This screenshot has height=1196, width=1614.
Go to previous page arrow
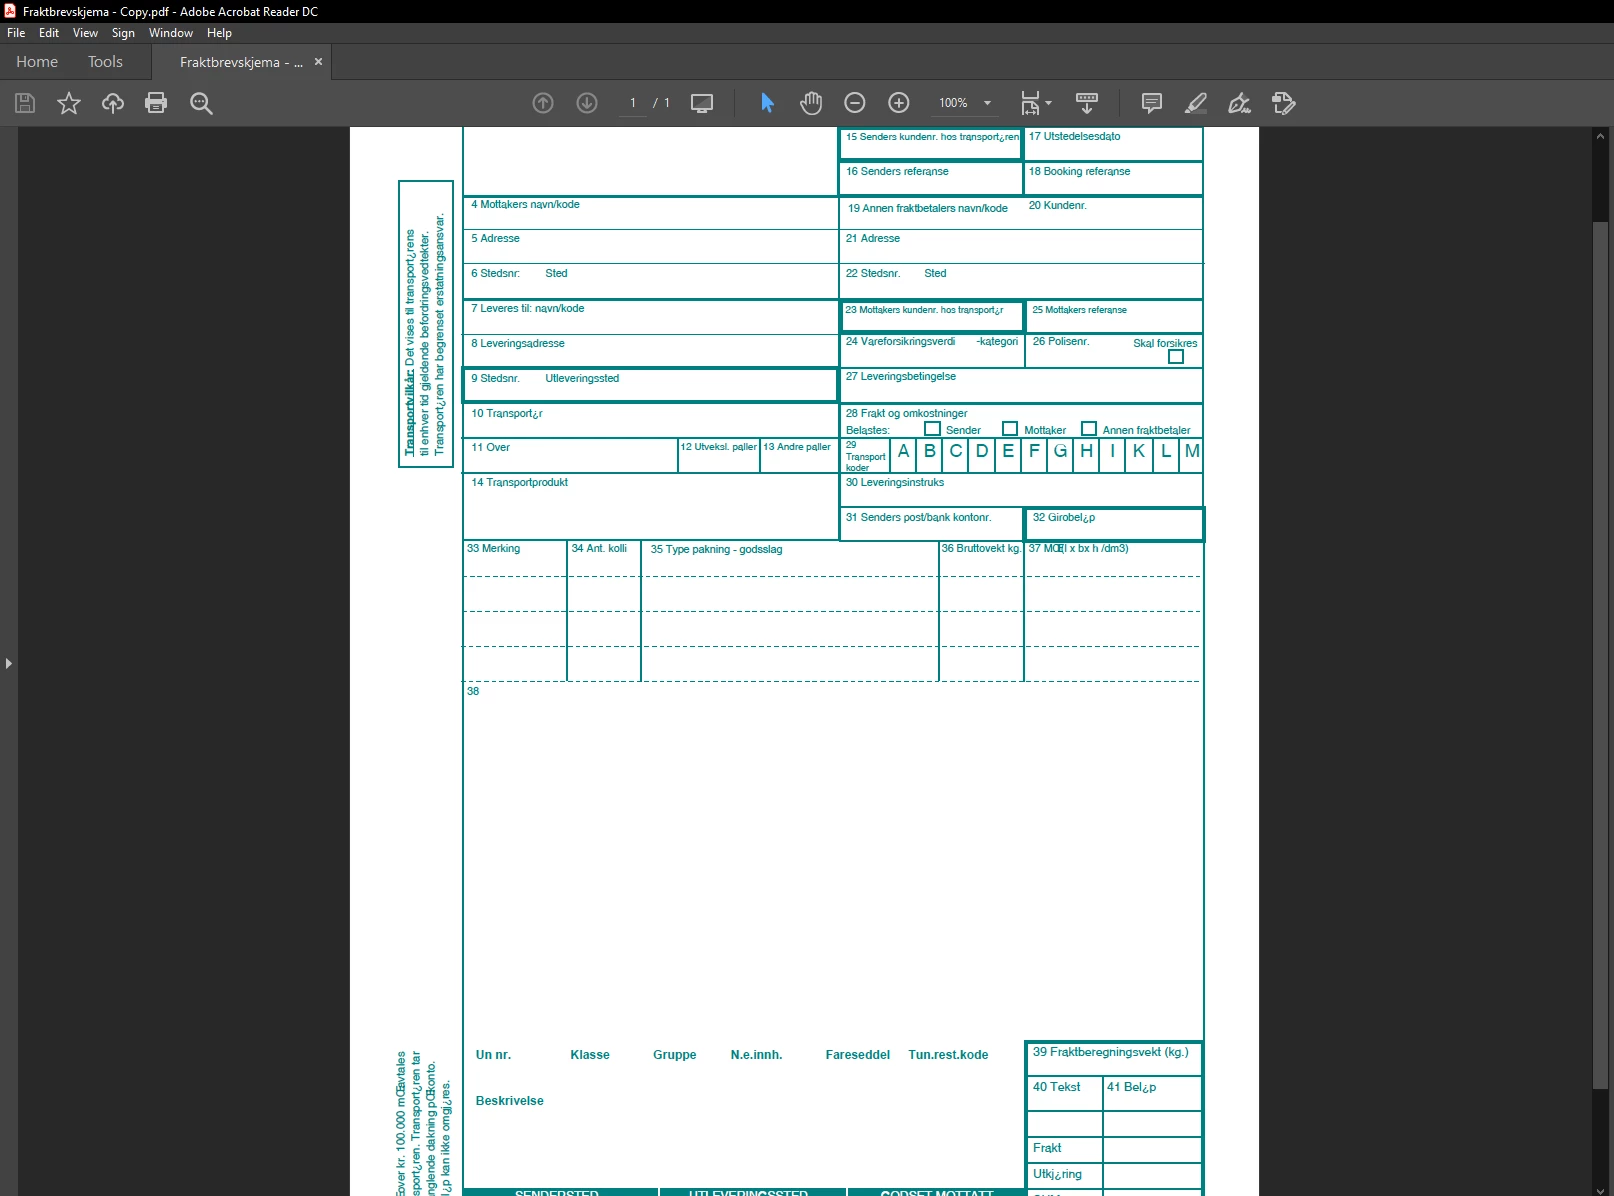click(543, 103)
